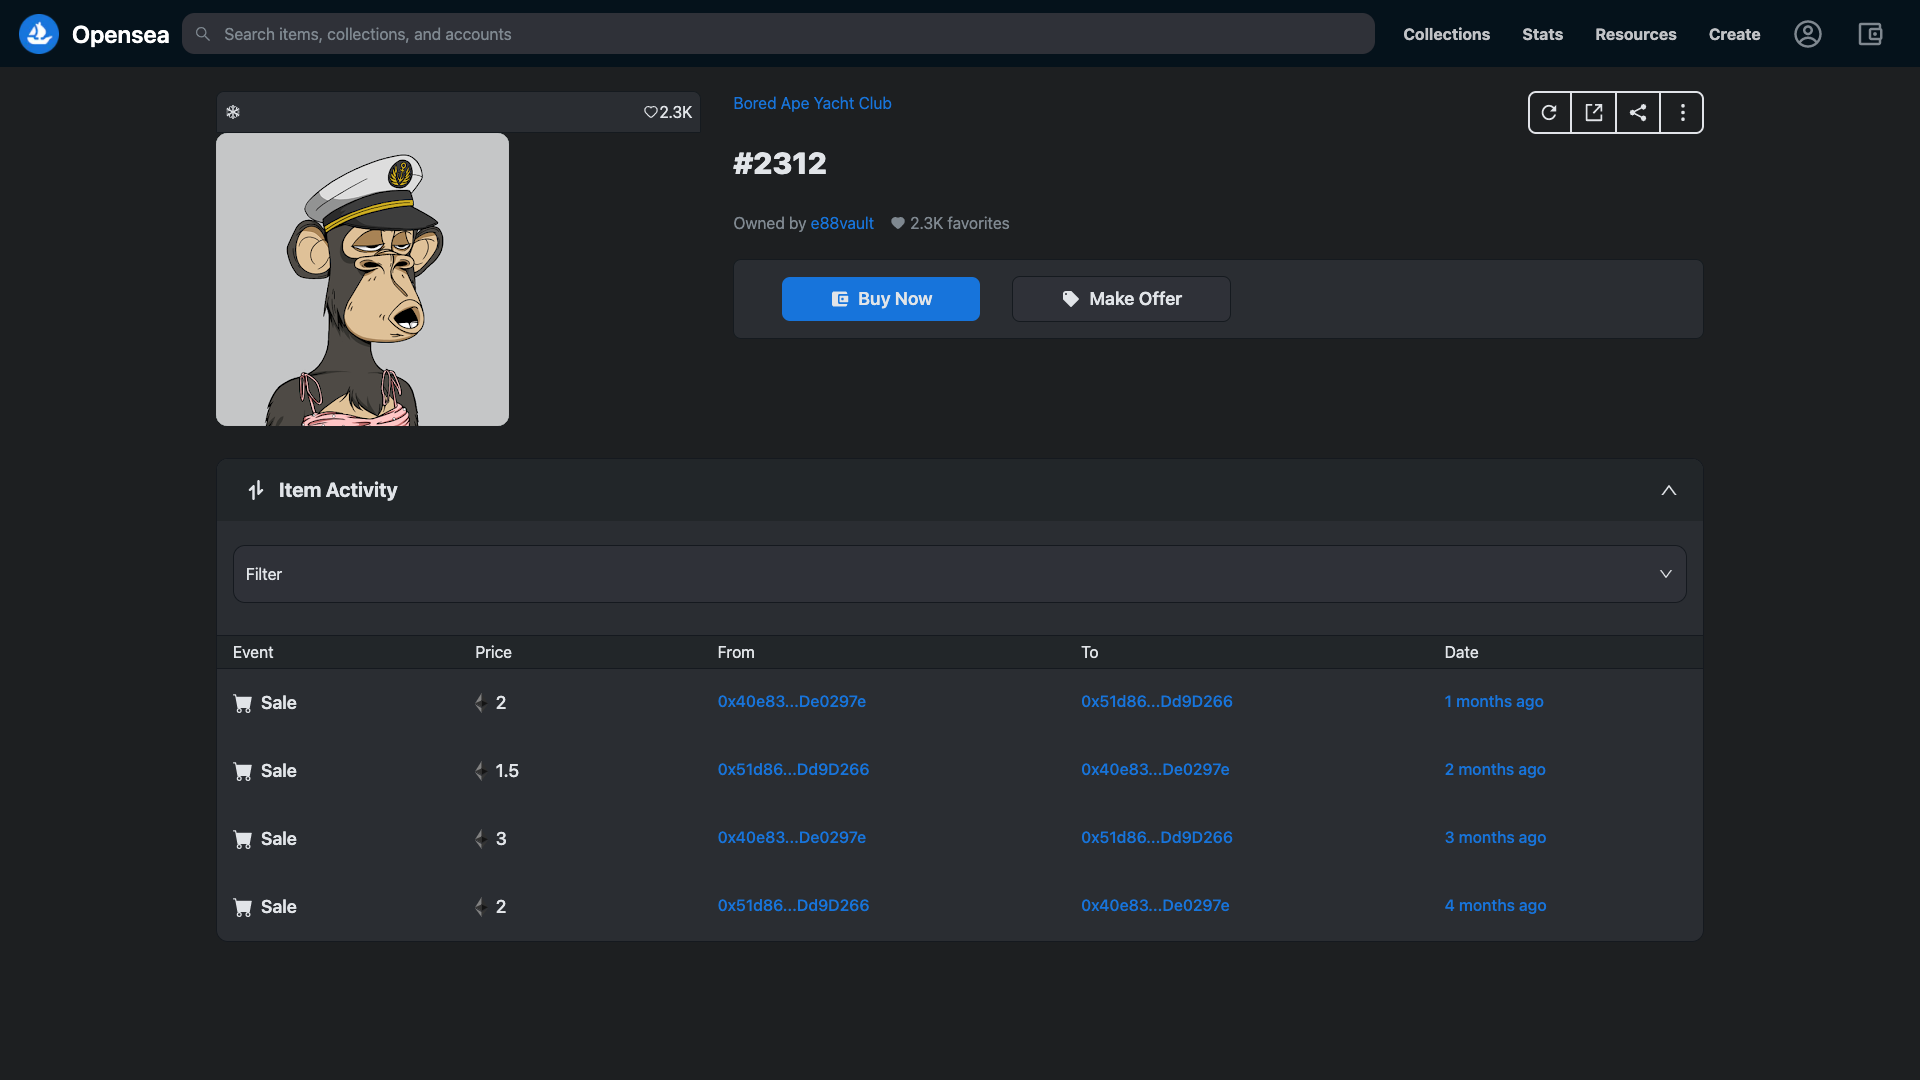
Task: Open the From address in the 1 months ago row
Action: point(792,702)
